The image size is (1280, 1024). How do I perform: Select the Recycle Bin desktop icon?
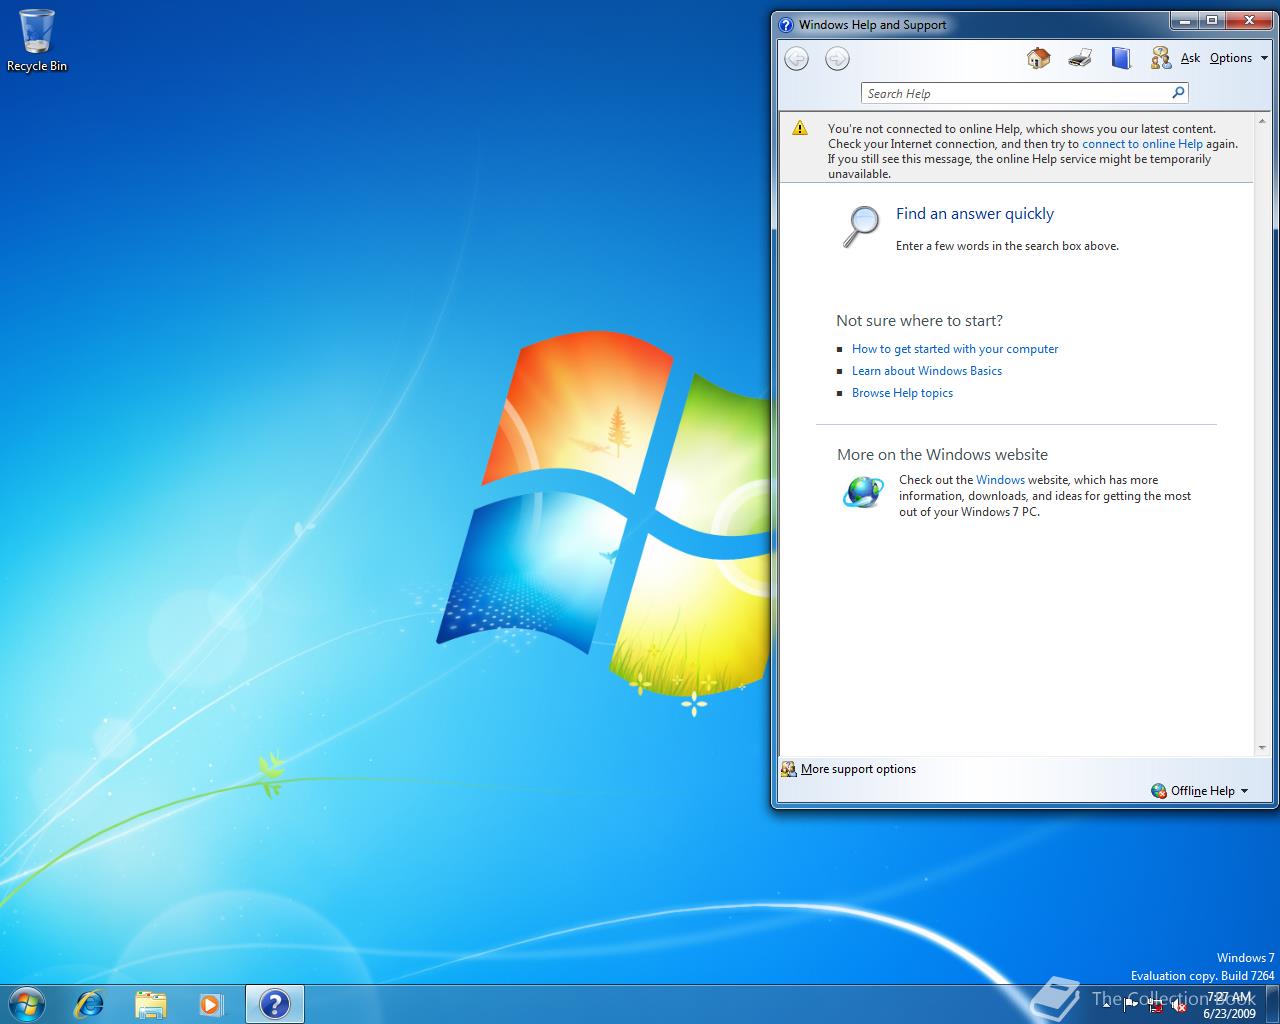click(37, 41)
